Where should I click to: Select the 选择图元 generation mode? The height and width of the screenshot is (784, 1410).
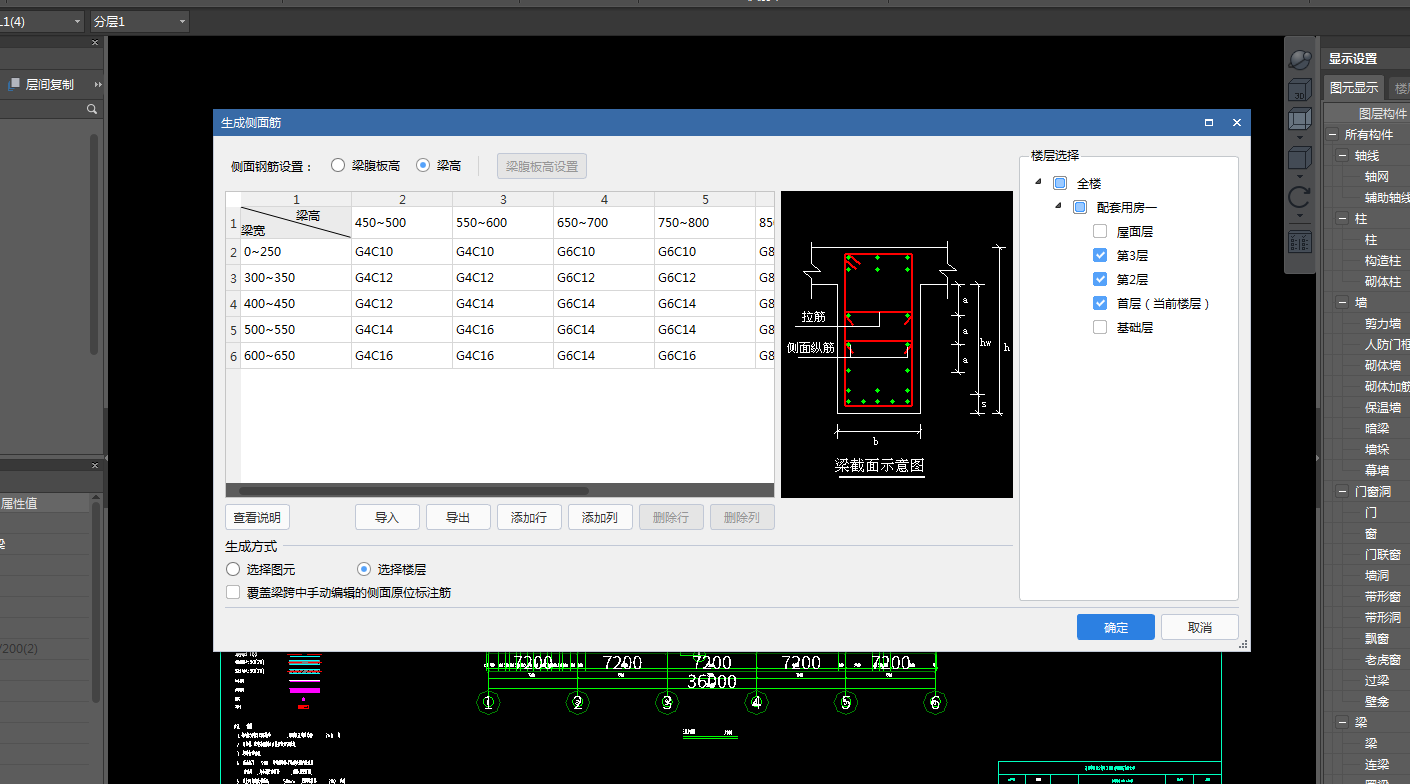point(233,569)
